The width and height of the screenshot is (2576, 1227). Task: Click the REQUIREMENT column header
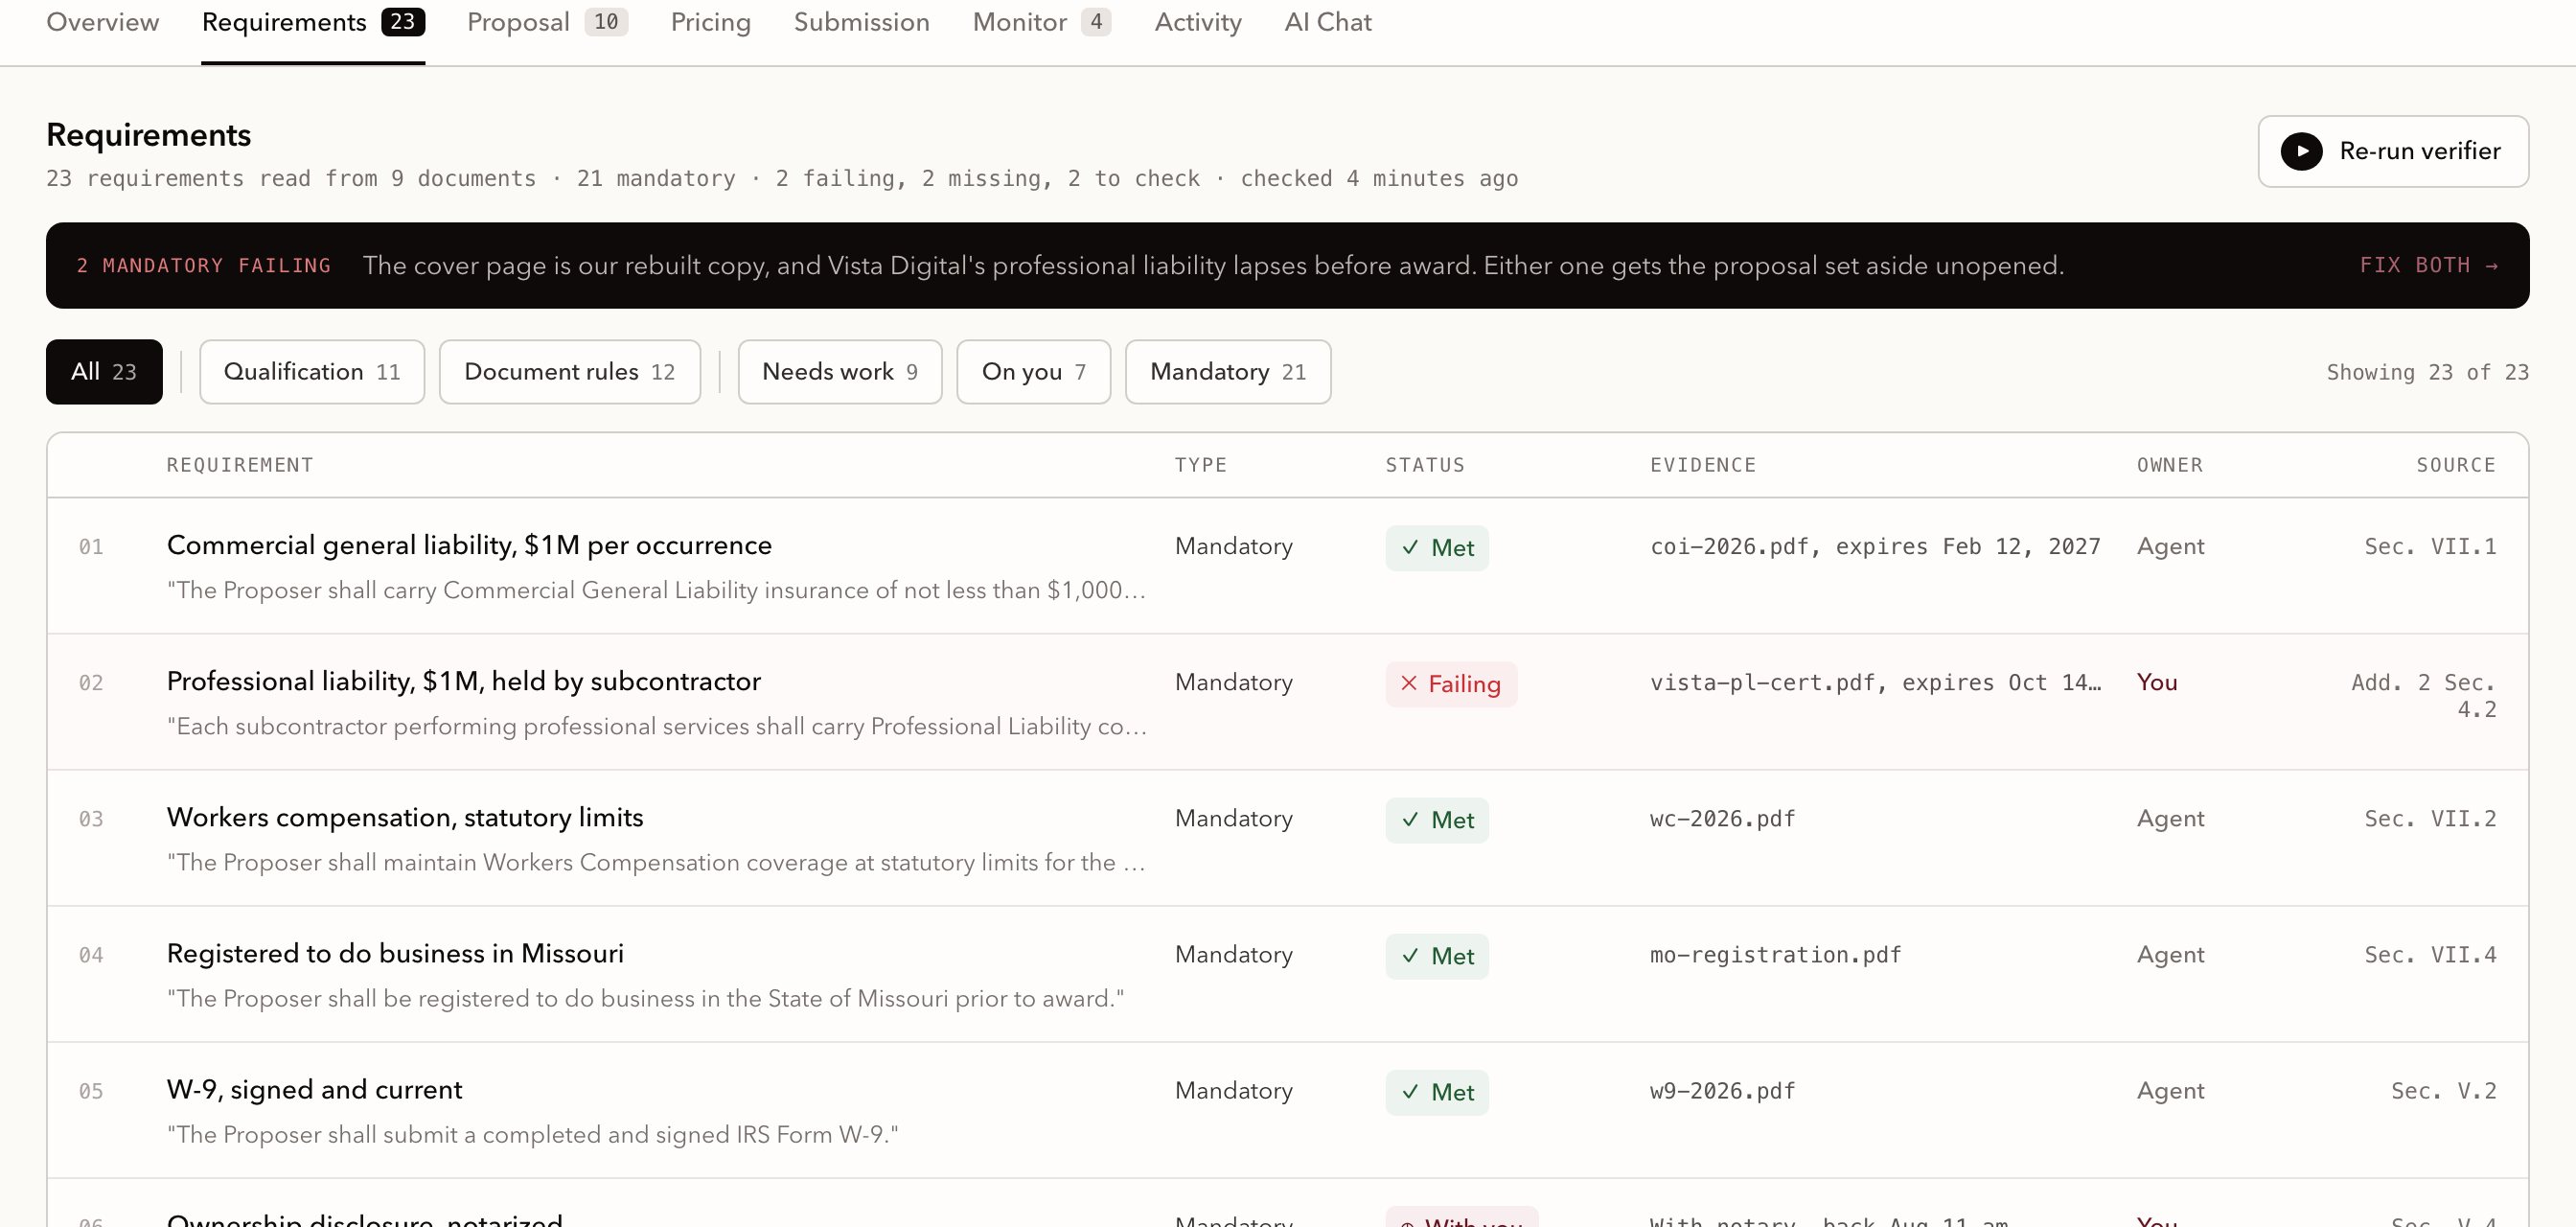coord(240,465)
